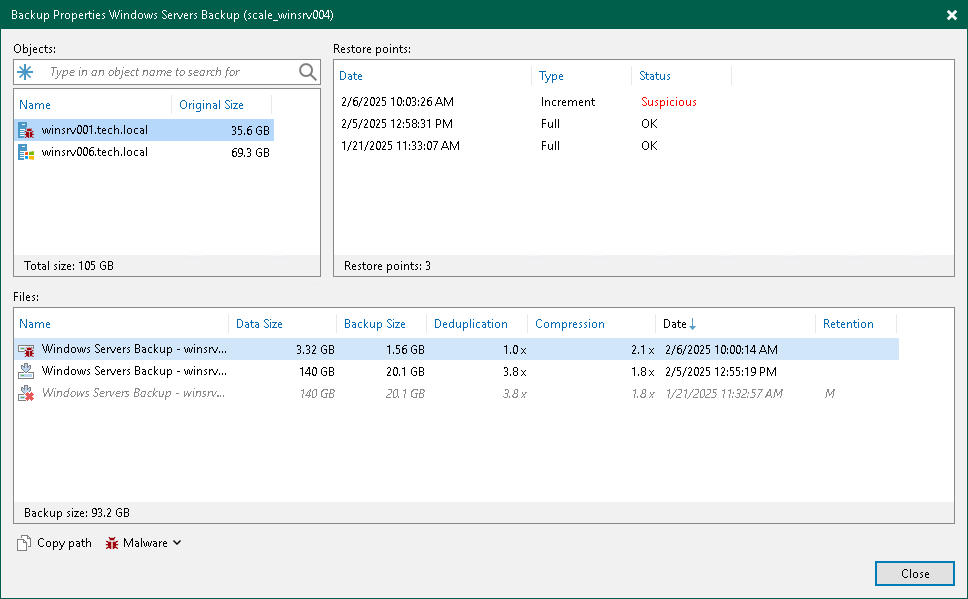The image size is (968, 599).
Task: Sort files by Backup Size column
Action: [x=375, y=323]
